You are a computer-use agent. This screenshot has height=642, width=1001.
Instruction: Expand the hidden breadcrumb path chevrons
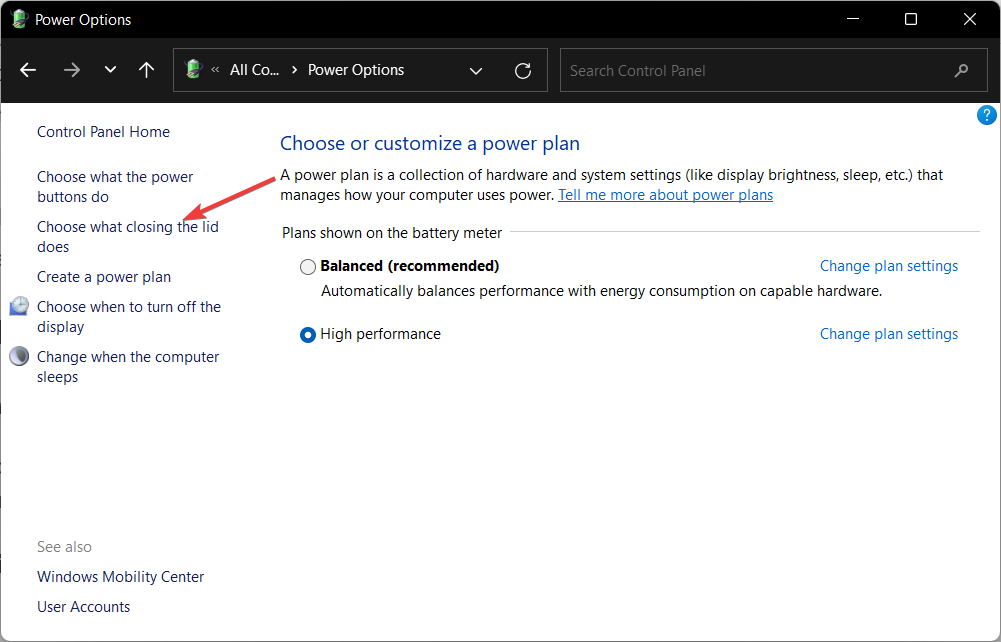[x=215, y=70]
